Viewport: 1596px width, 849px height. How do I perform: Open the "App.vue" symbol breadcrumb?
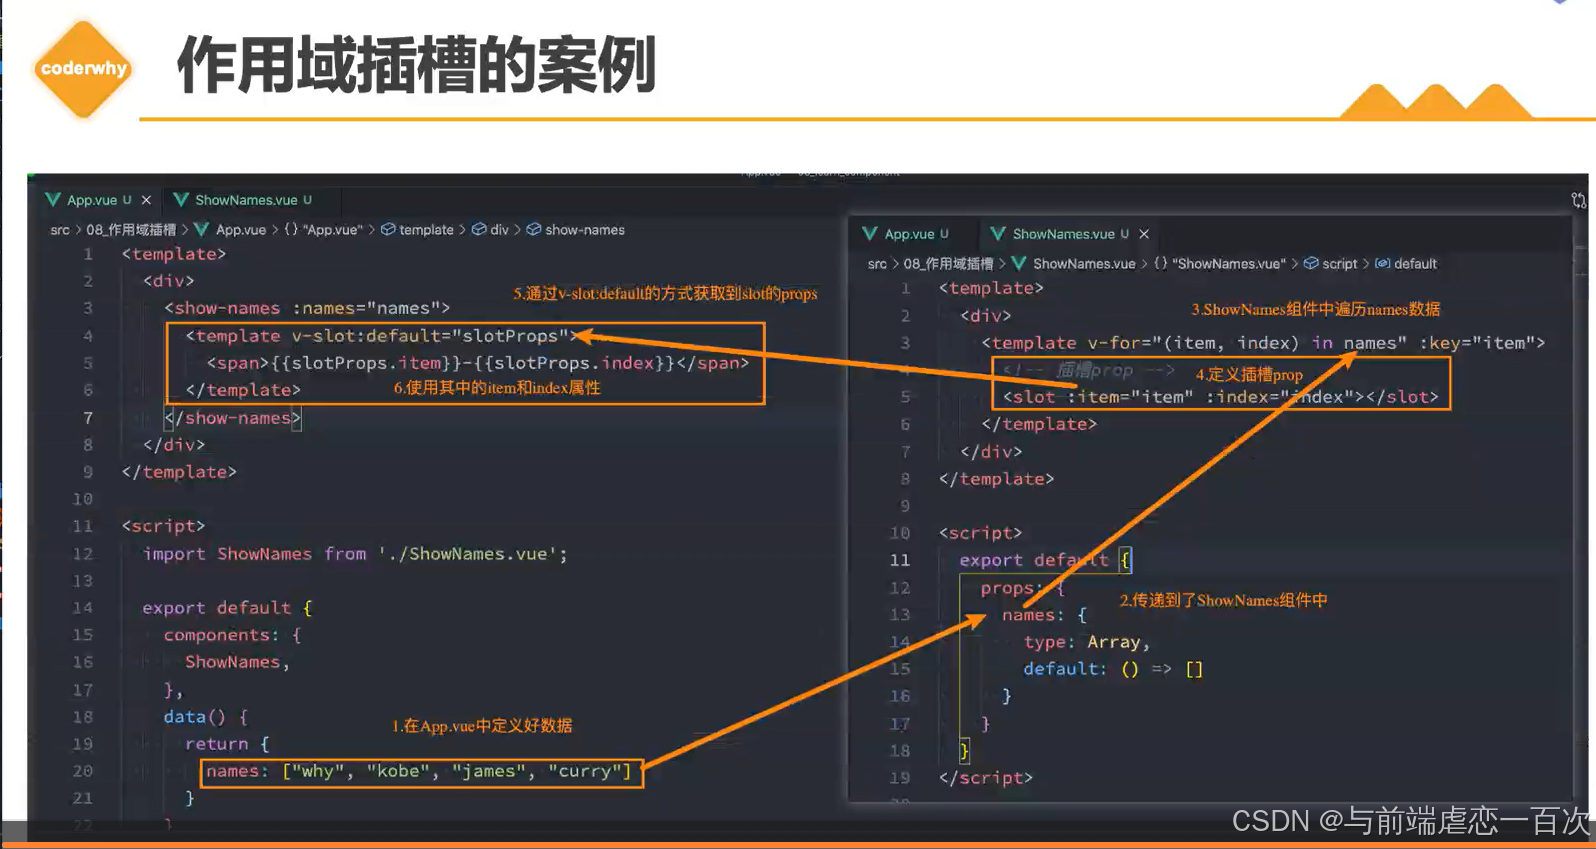[333, 230]
